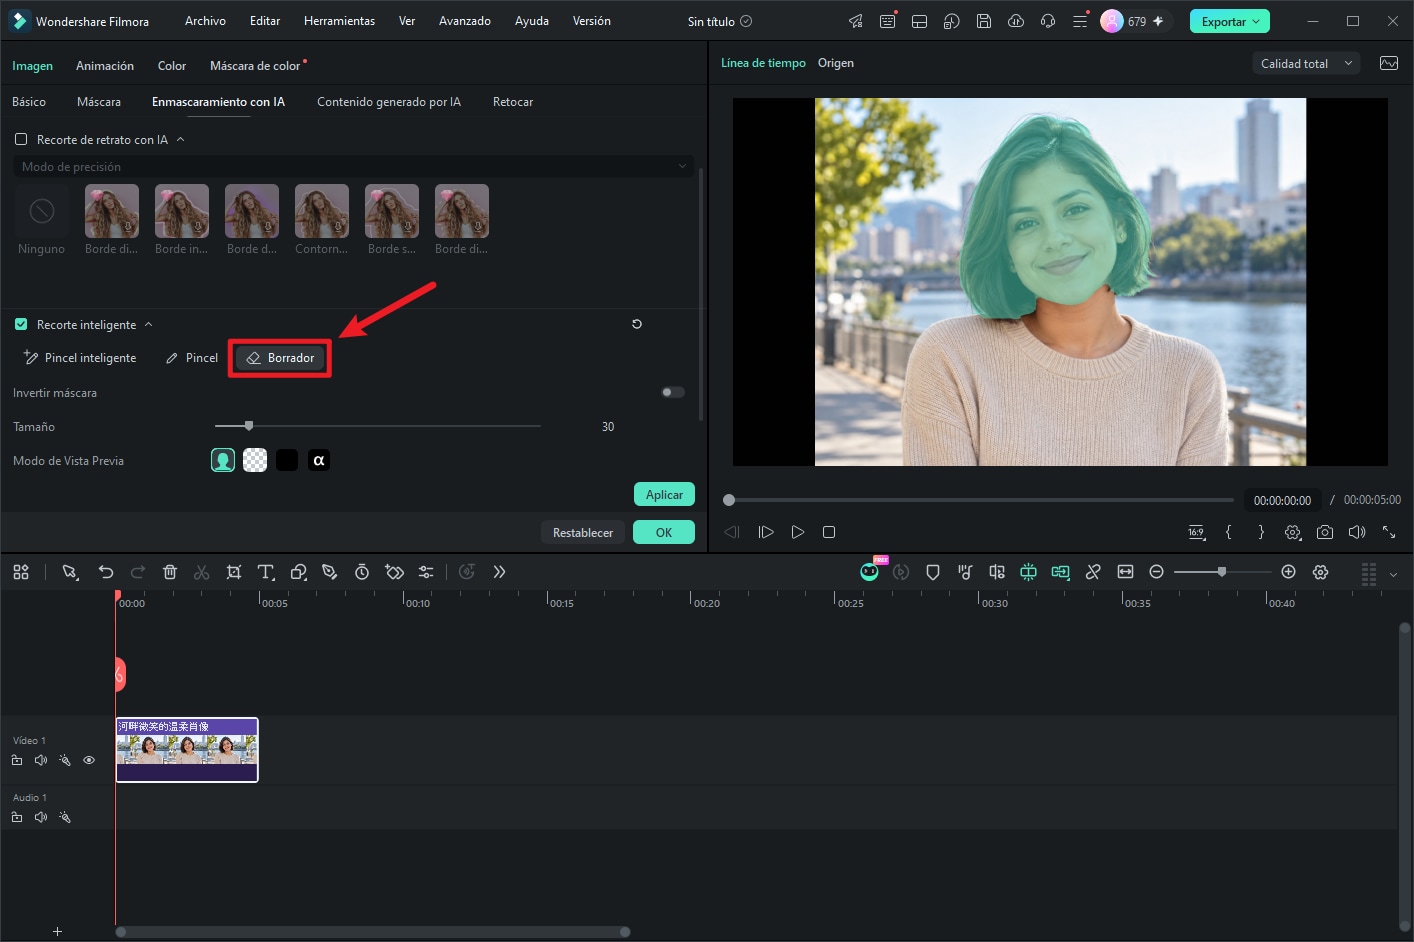Collapse the Recorte de retrato con IA section
The width and height of the screenshot is (1414, 942).
tap(180, 139)
